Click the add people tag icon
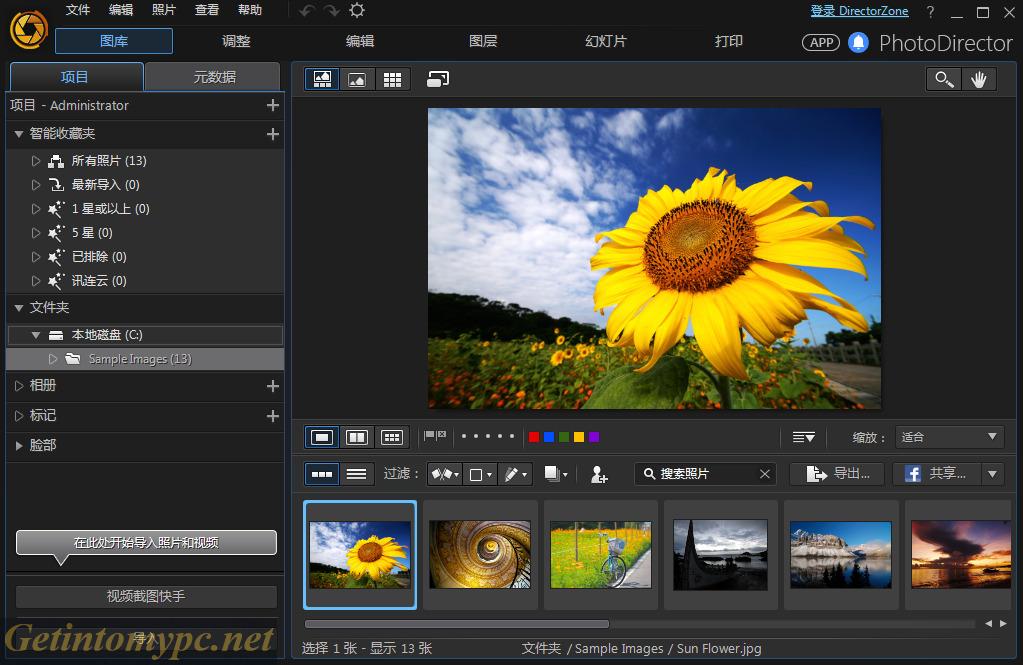This screenshot has height=665, width=1023. [598, 474]
